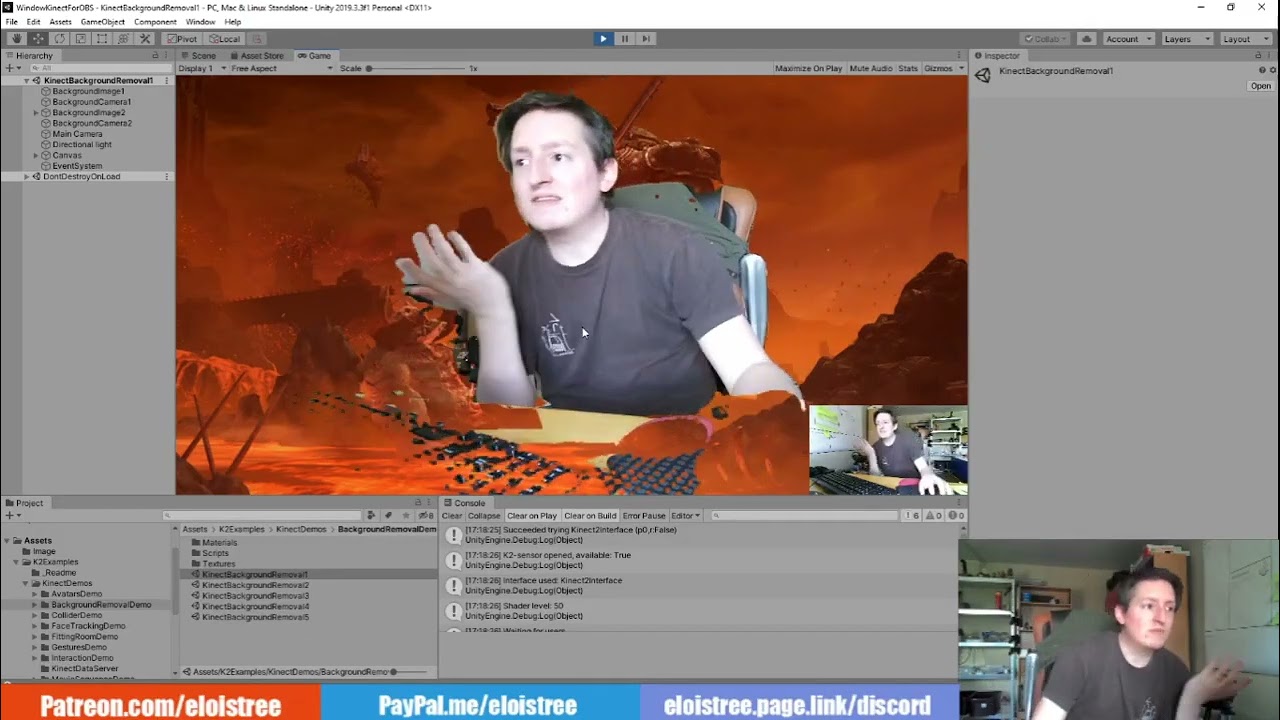Toggle Local handle rotation
The image size is (1280, 720).
tap(224, 39)
